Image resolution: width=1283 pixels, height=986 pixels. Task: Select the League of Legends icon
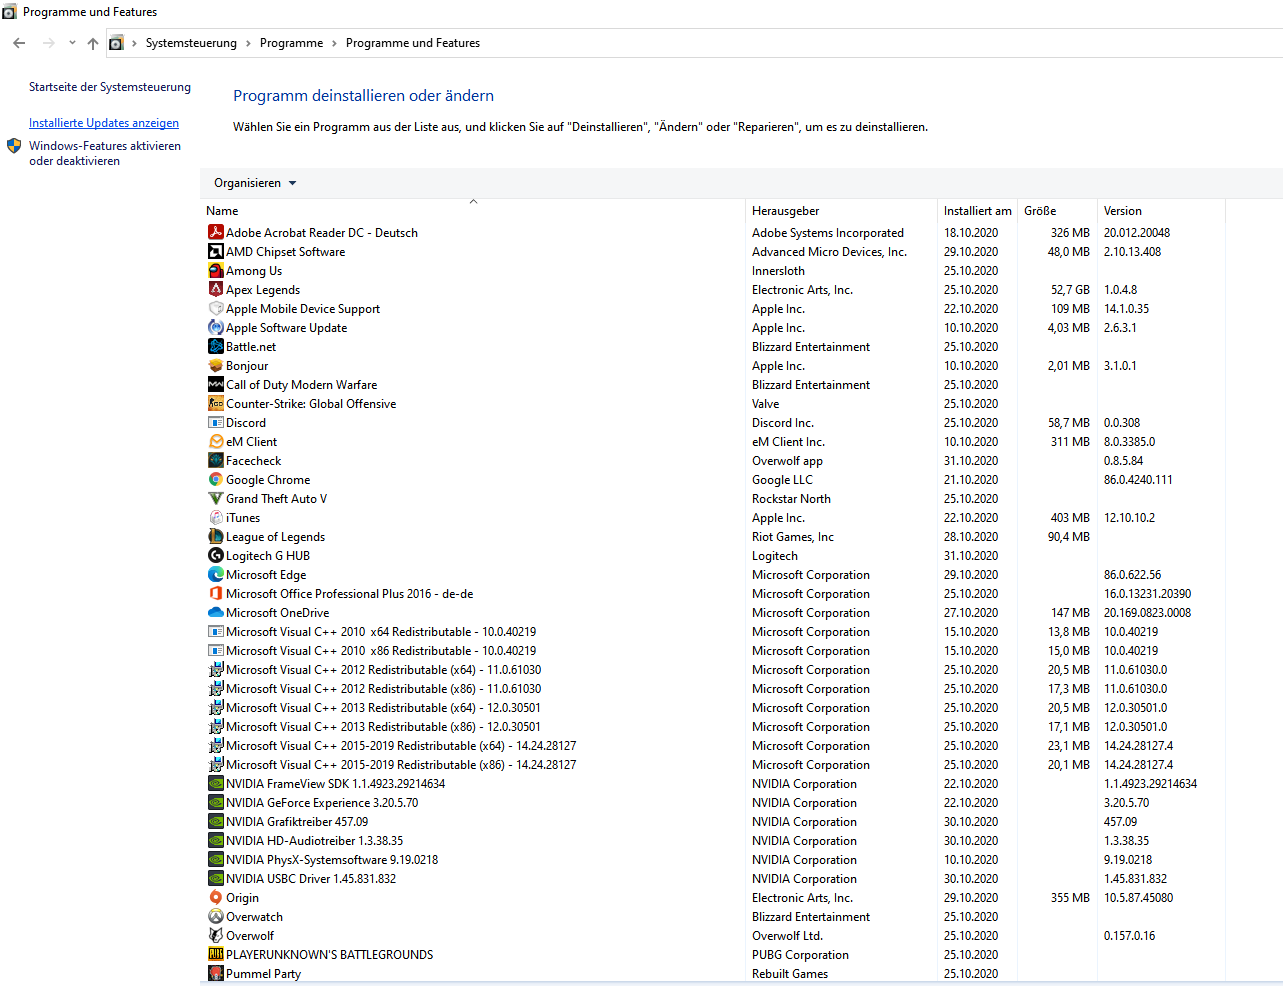tap(215, 536)
